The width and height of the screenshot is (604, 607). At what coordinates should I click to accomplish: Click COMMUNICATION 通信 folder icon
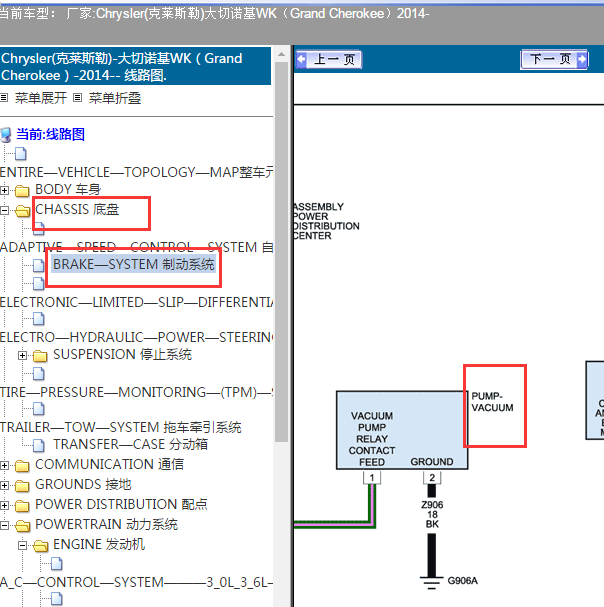point(22,465)
